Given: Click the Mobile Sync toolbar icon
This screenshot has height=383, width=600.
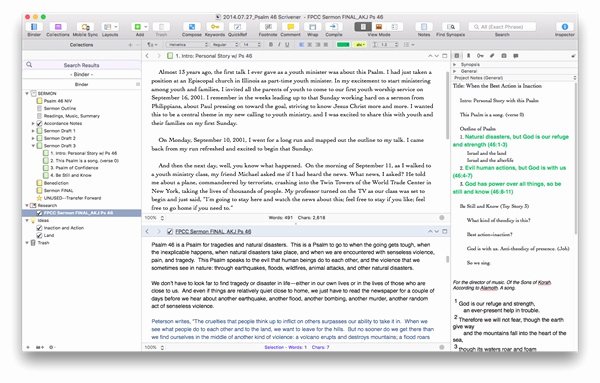Looking at the screenshot, I should pos(85,27).
